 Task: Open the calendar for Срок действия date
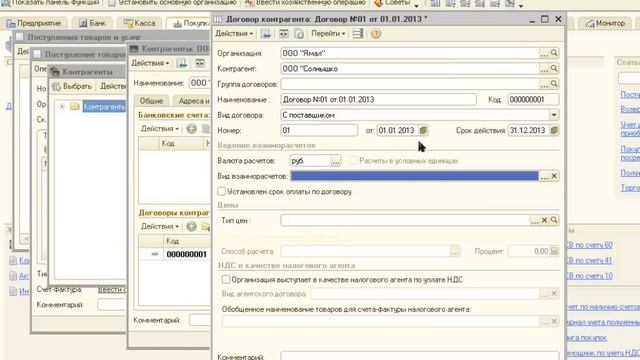point(554,131)
